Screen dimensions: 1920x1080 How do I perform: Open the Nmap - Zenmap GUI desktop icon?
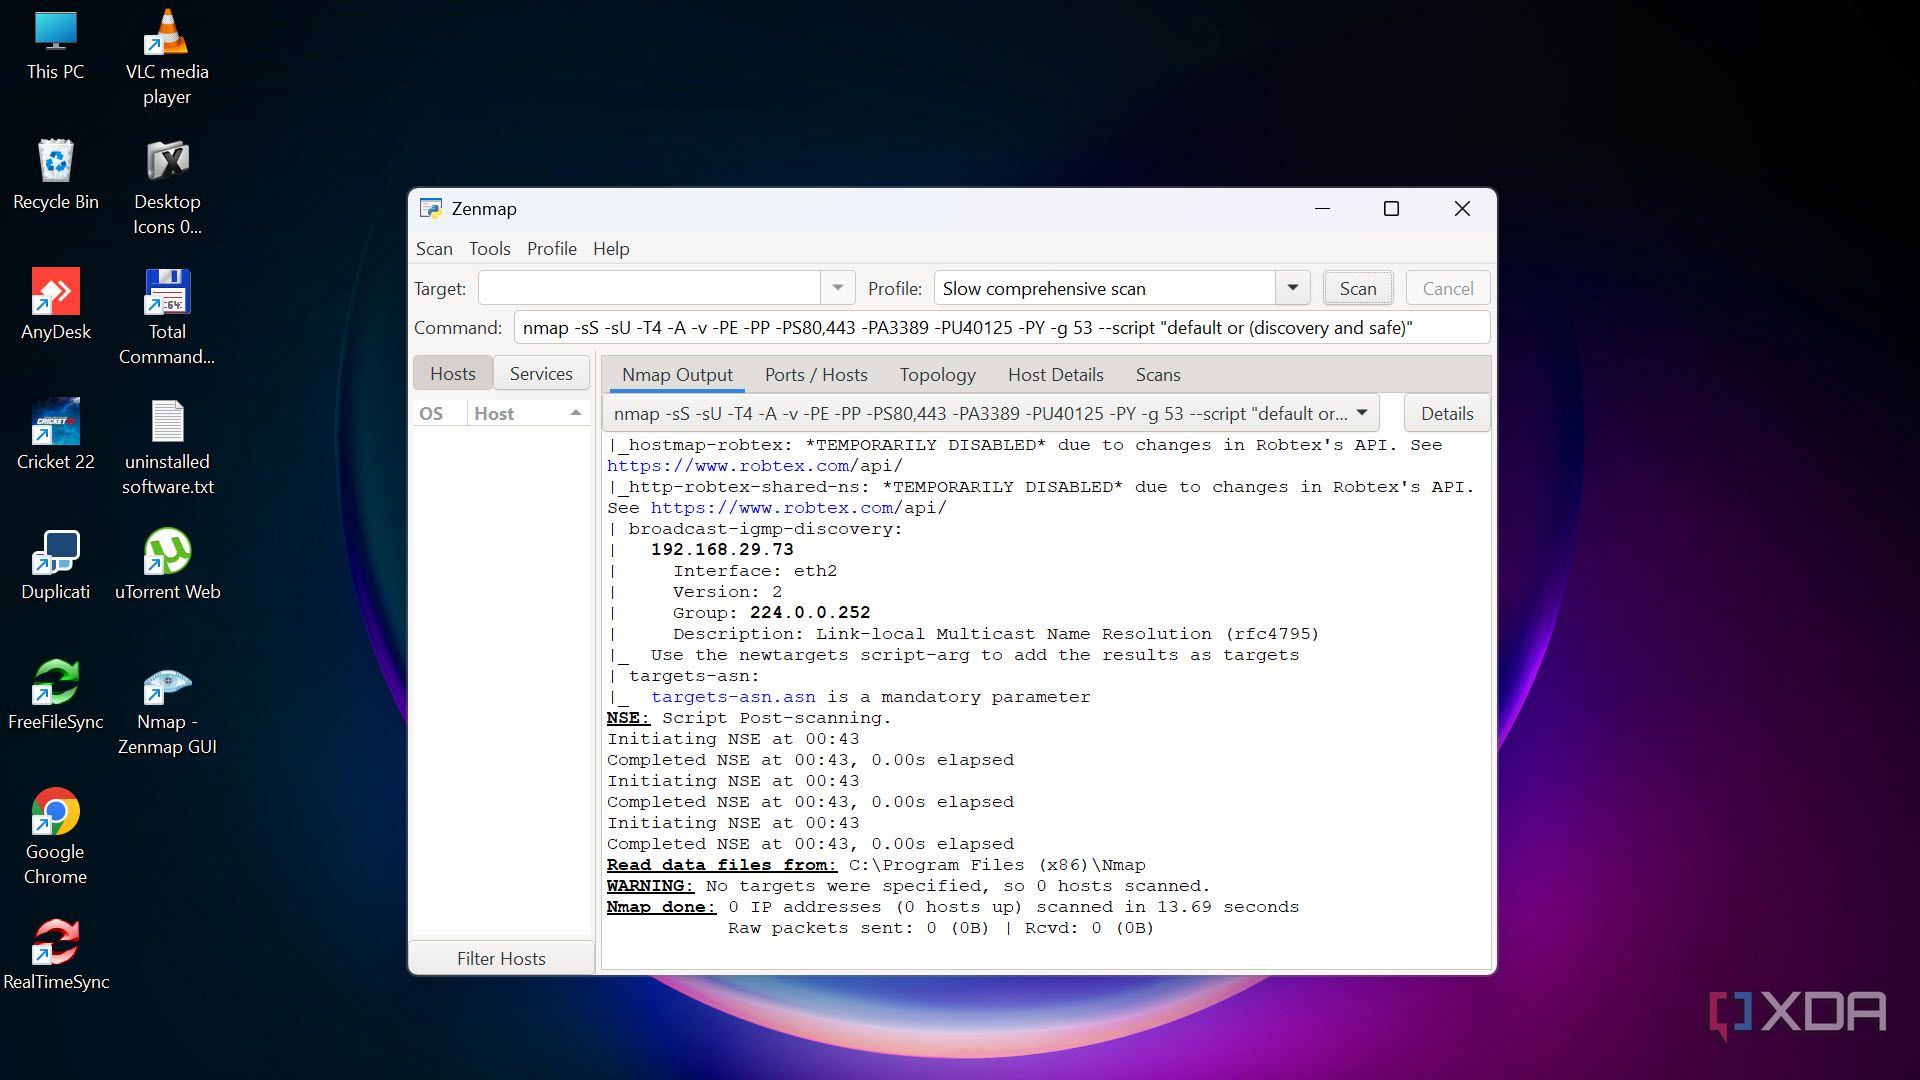166,690
